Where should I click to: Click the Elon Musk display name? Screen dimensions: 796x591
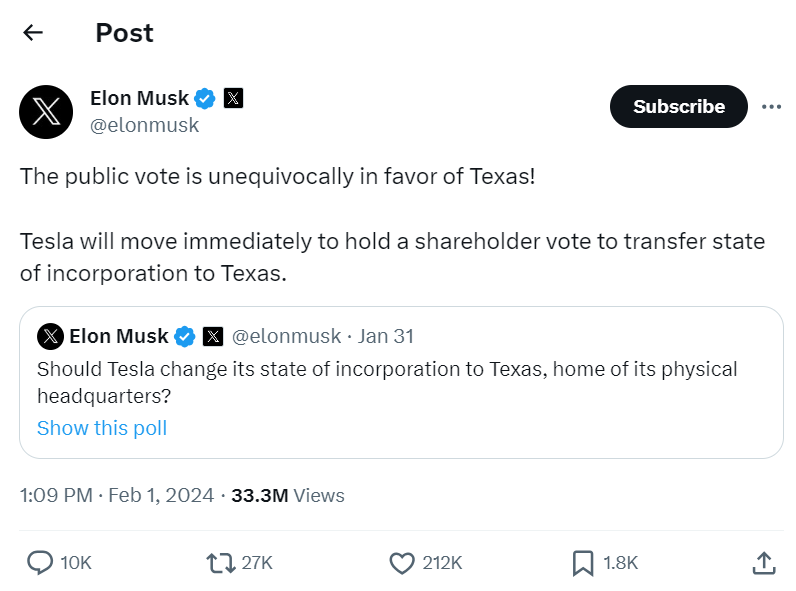139,98
